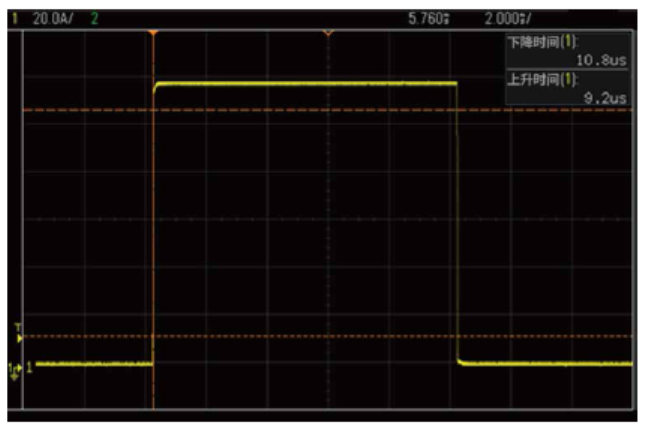The width and height of the screenshot is (646, 430).
Task: Click the upper dashed horizontal cursor line
Action: coord(327,110)
